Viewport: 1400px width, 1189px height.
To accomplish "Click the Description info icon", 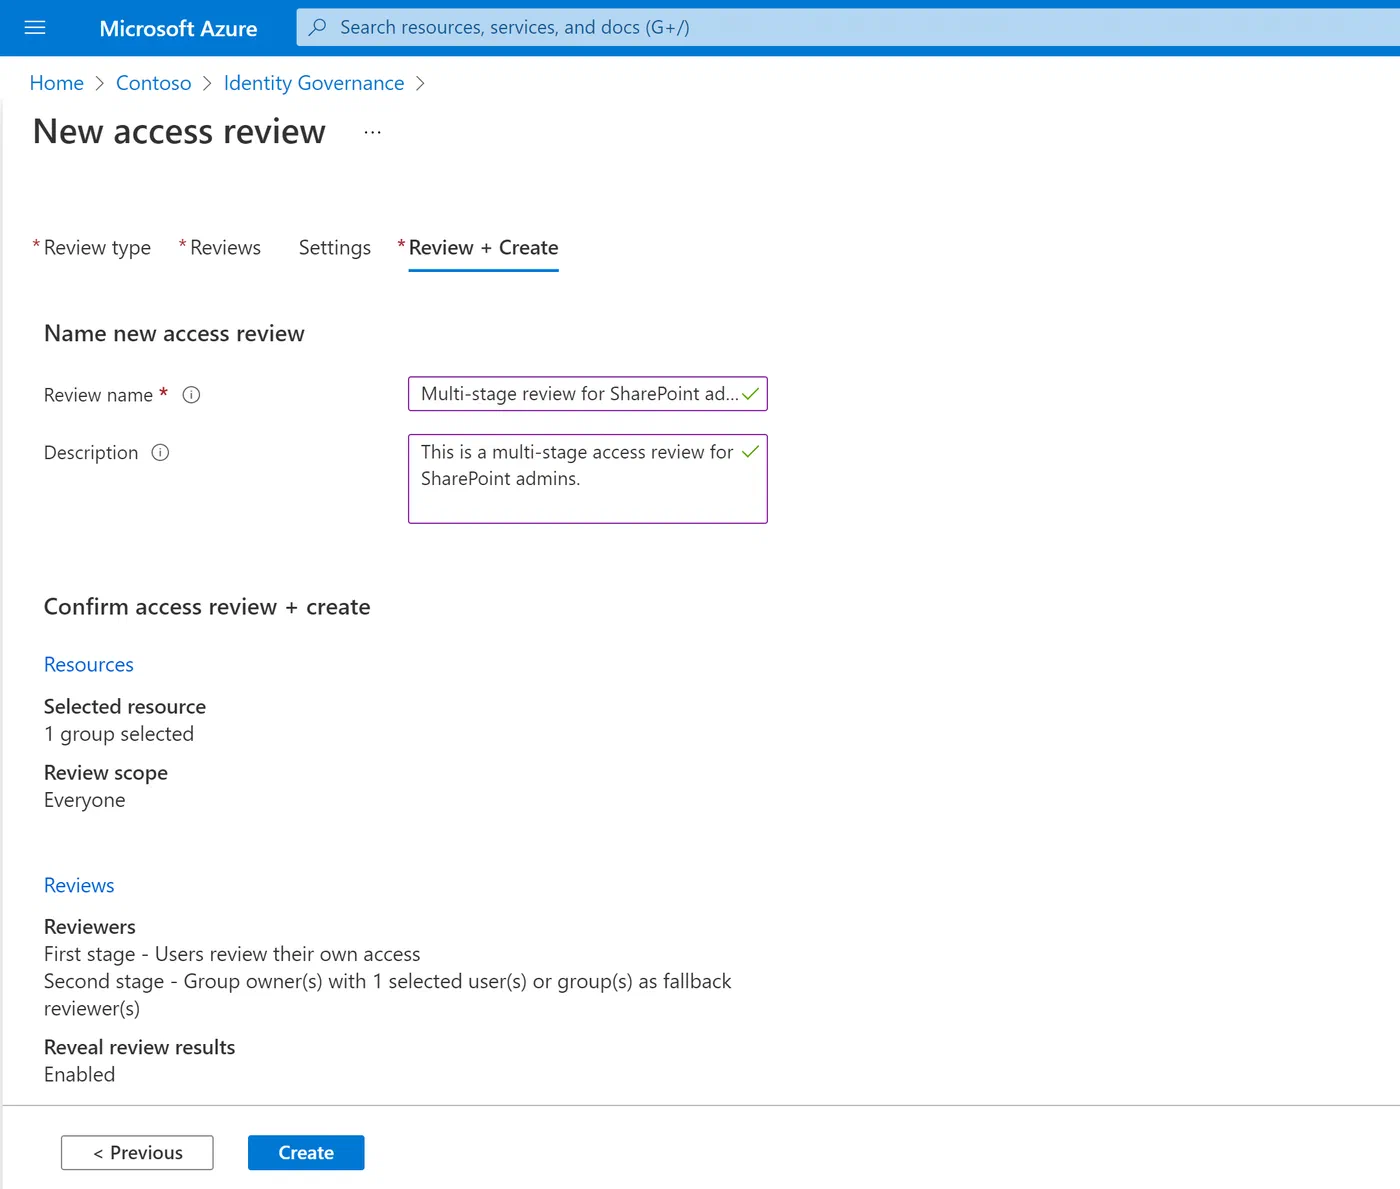I will [160, 453].
